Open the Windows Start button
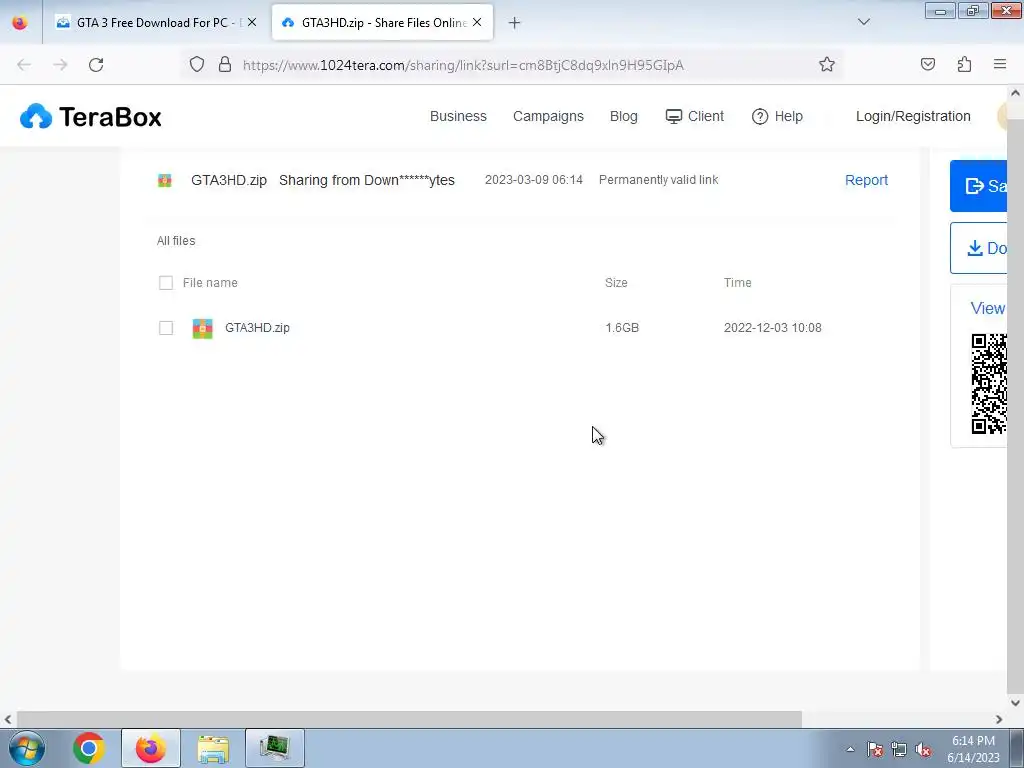 click(x=27, y=748)
